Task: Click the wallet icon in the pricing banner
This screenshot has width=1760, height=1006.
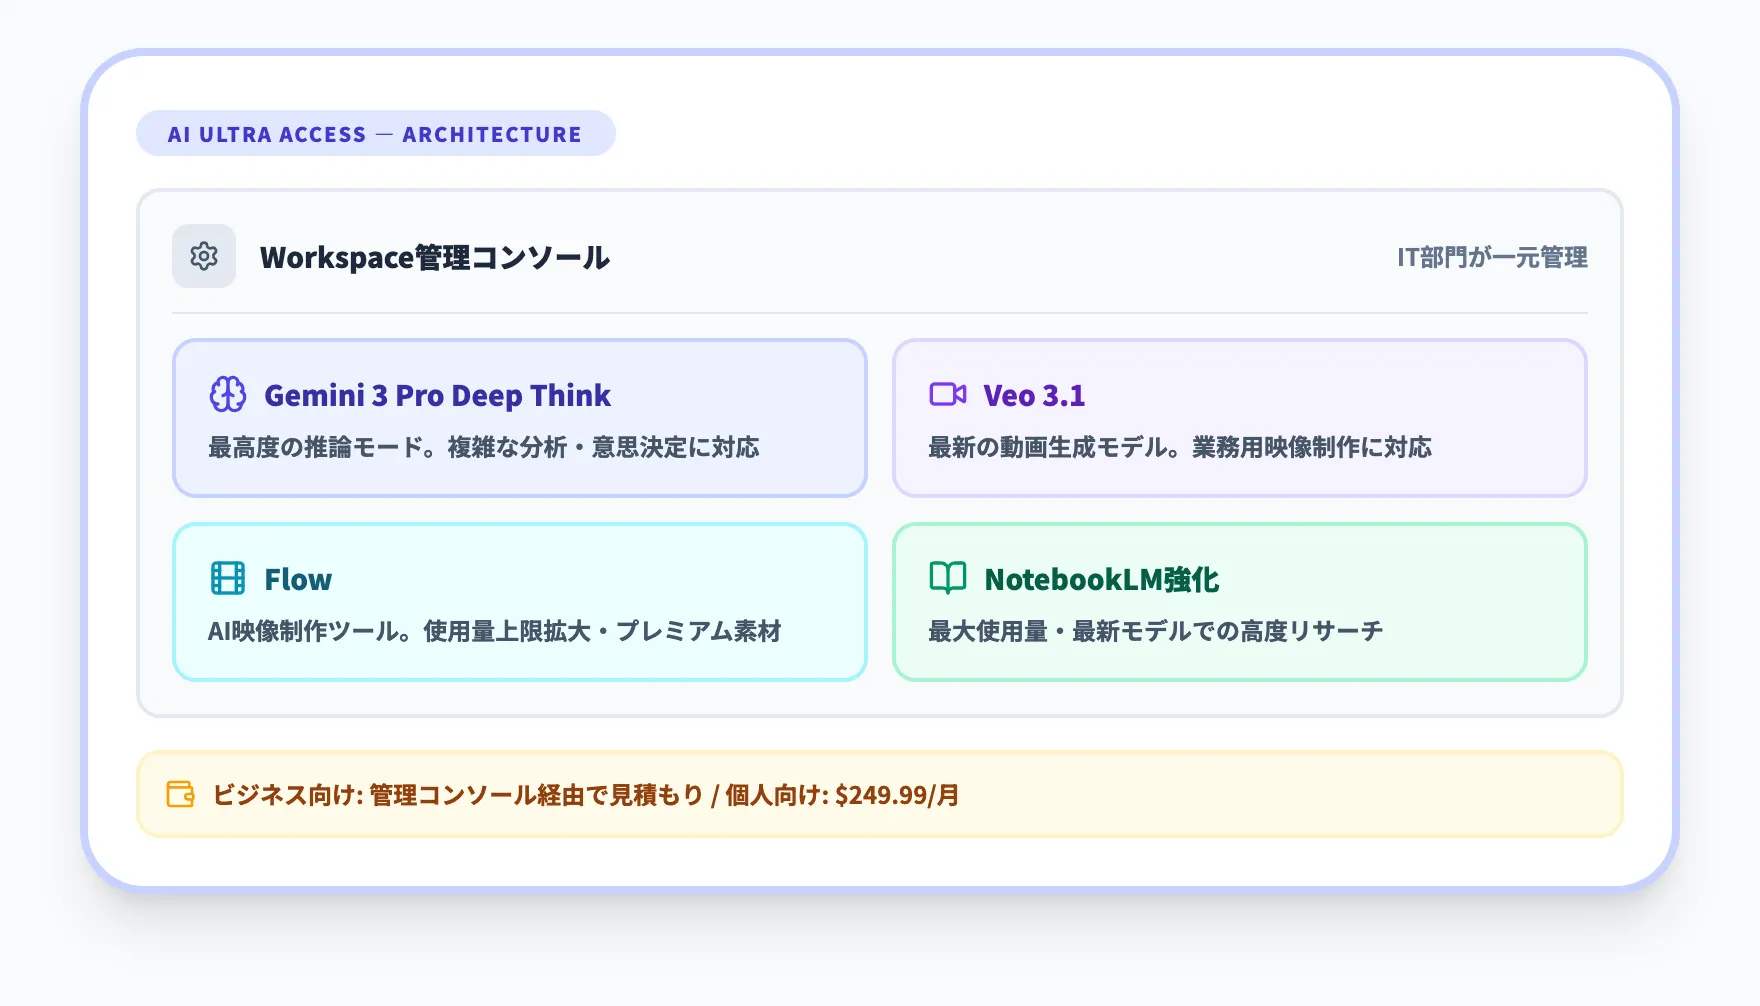Action: [180, 794]
